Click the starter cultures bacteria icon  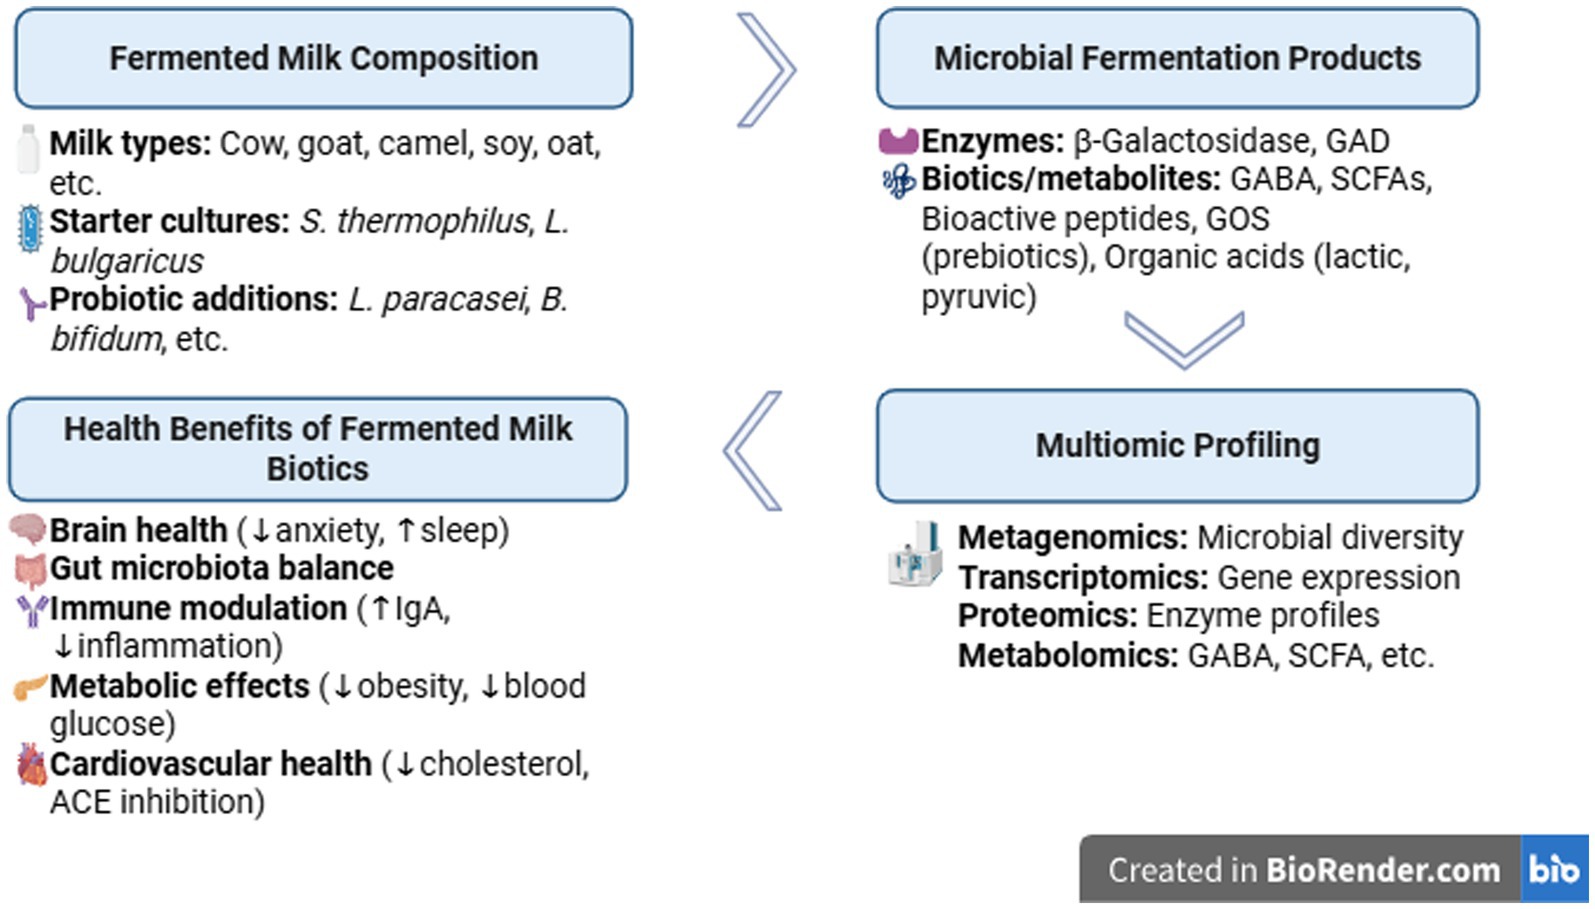click(x=31, y=228)
